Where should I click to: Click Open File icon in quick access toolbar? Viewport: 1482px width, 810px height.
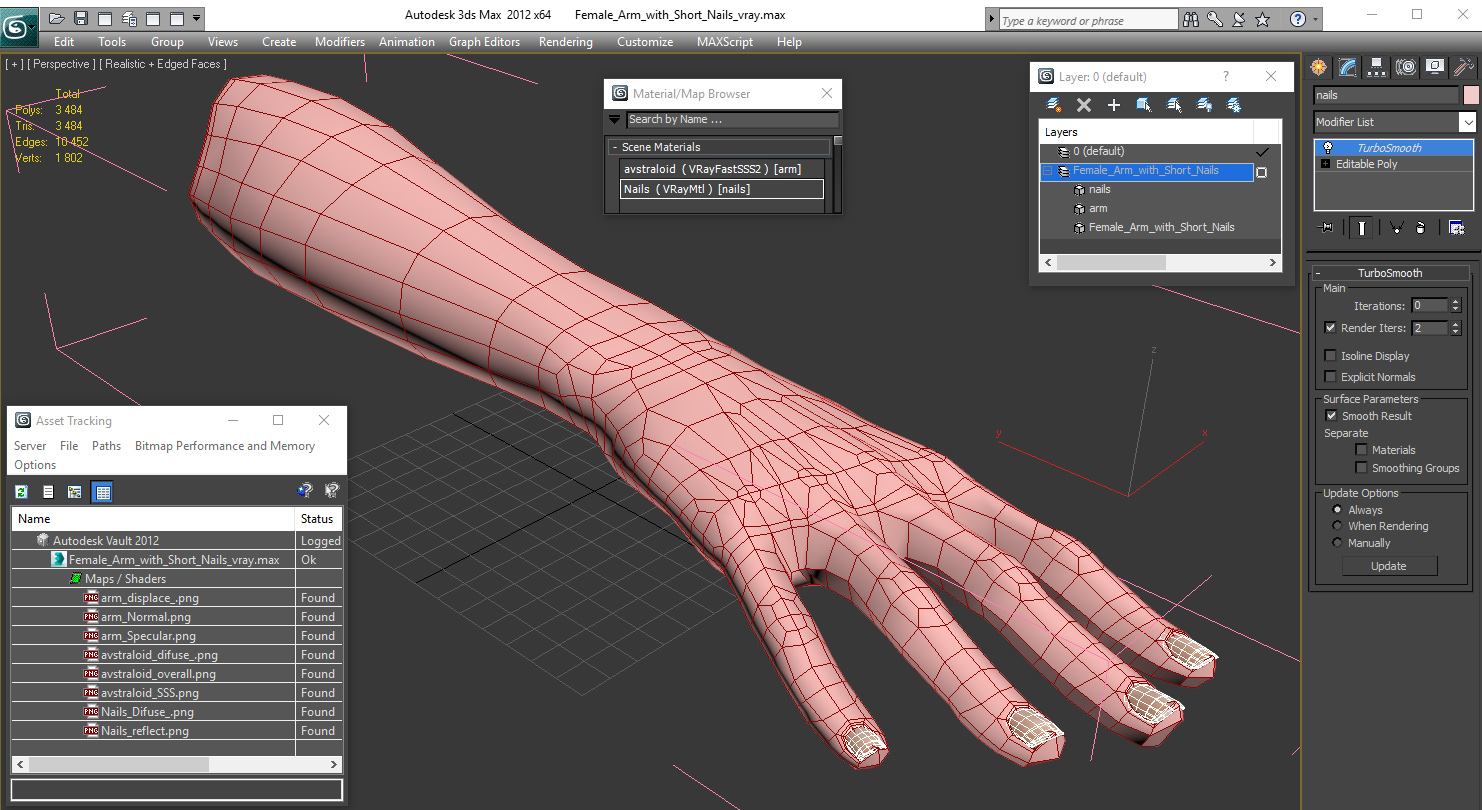pos(57,18)
